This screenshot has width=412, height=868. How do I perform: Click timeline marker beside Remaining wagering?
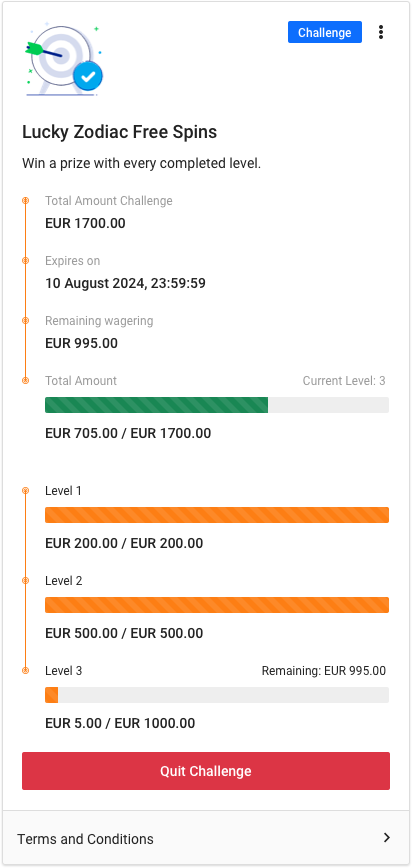pos(25,321)
